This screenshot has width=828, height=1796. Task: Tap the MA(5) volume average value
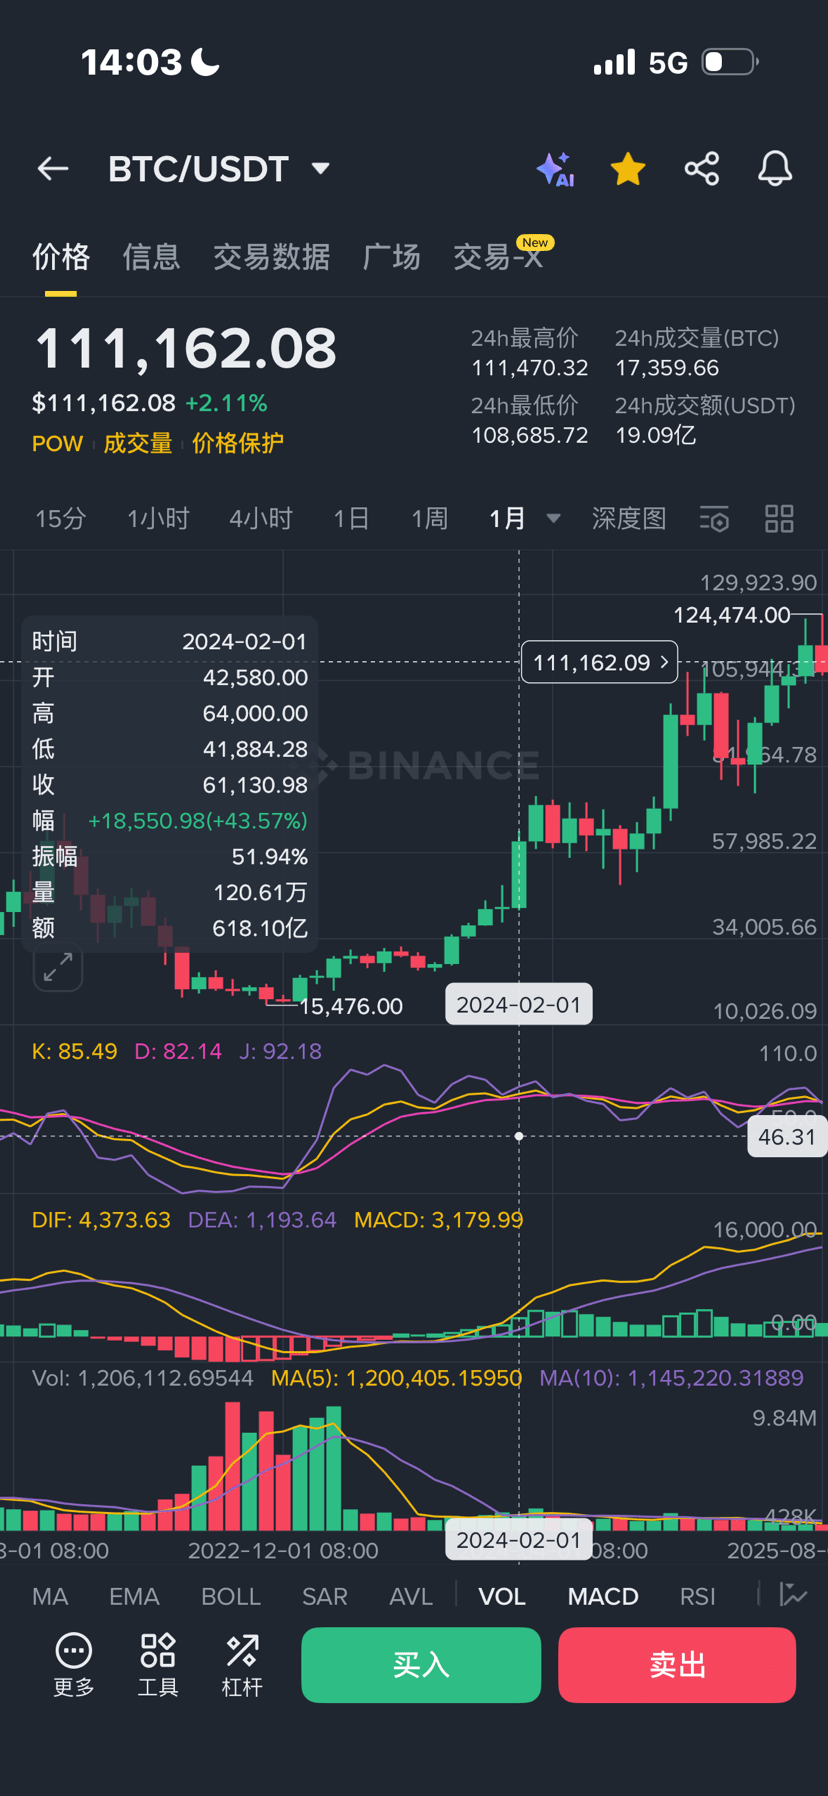396,1378
